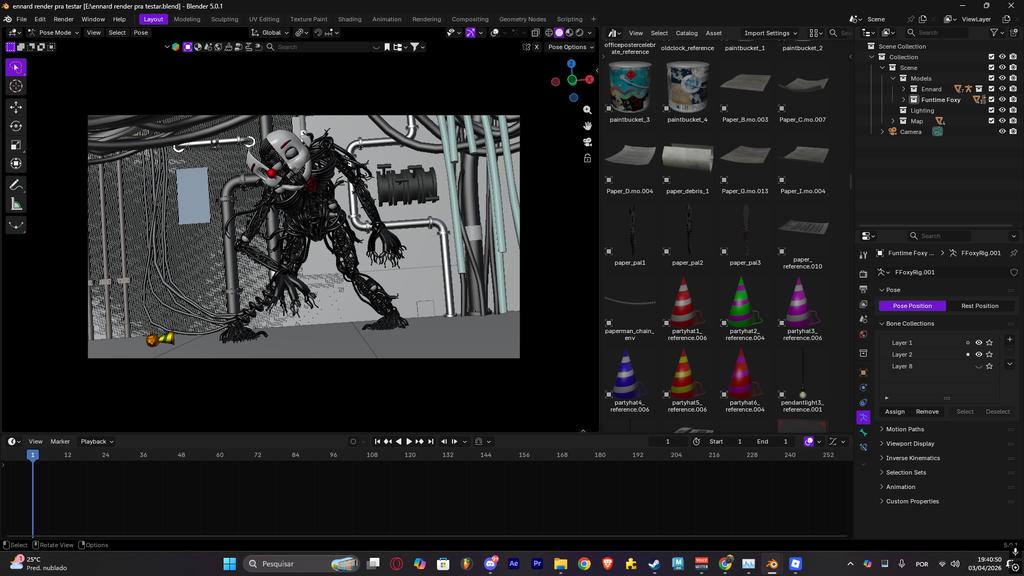The width and height of the screenshot is (1024, 576).
Task: Toggle X-ray display in viewport header
Action: click(x=535, y=33)
